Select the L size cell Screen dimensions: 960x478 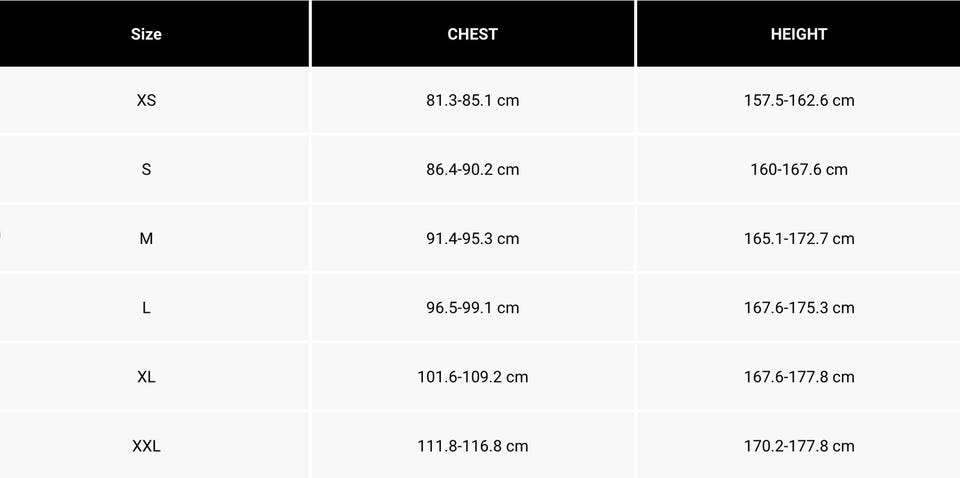[x=146, y=307]
